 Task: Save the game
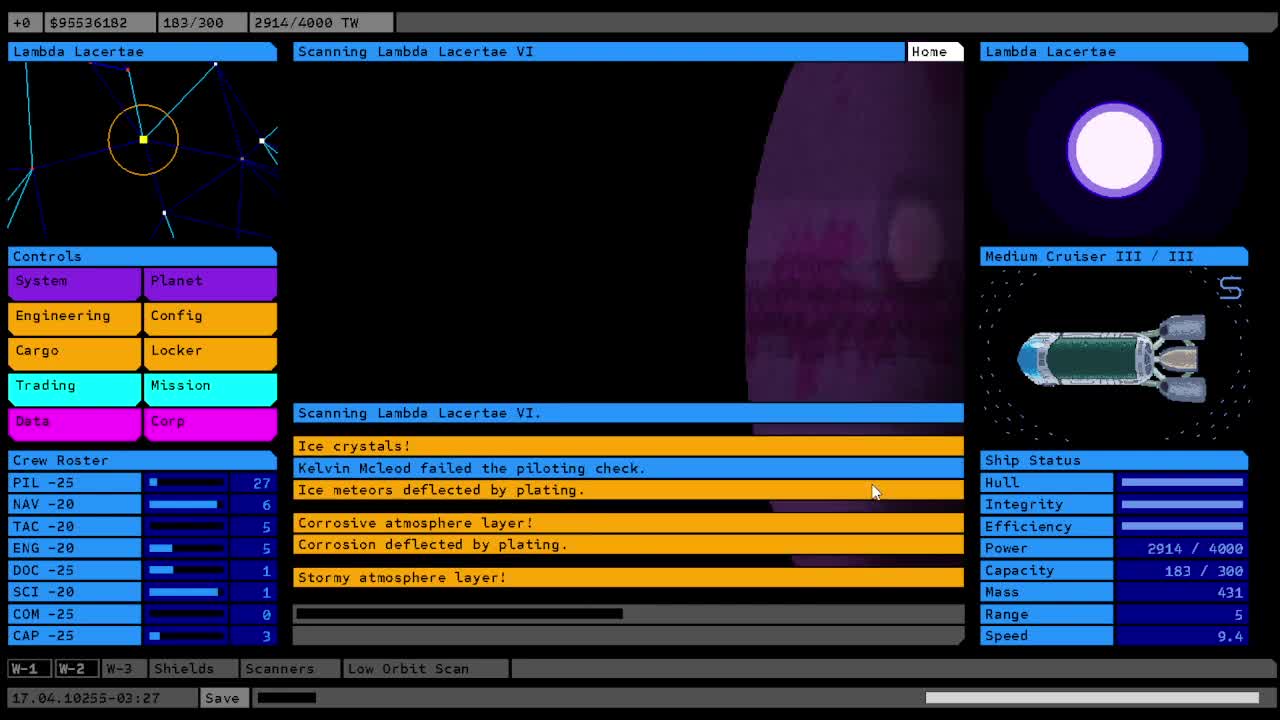(223, 697)
